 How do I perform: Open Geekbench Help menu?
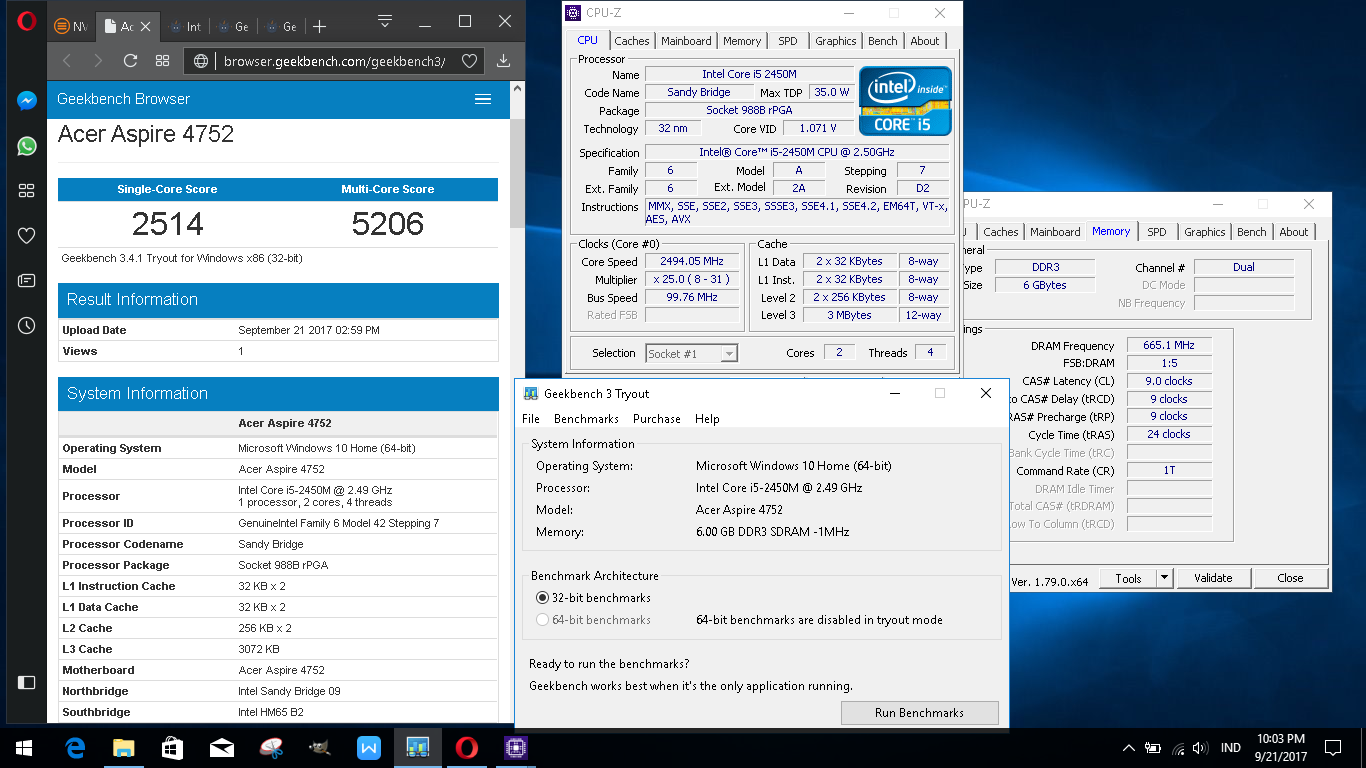[x=707, y=419]
